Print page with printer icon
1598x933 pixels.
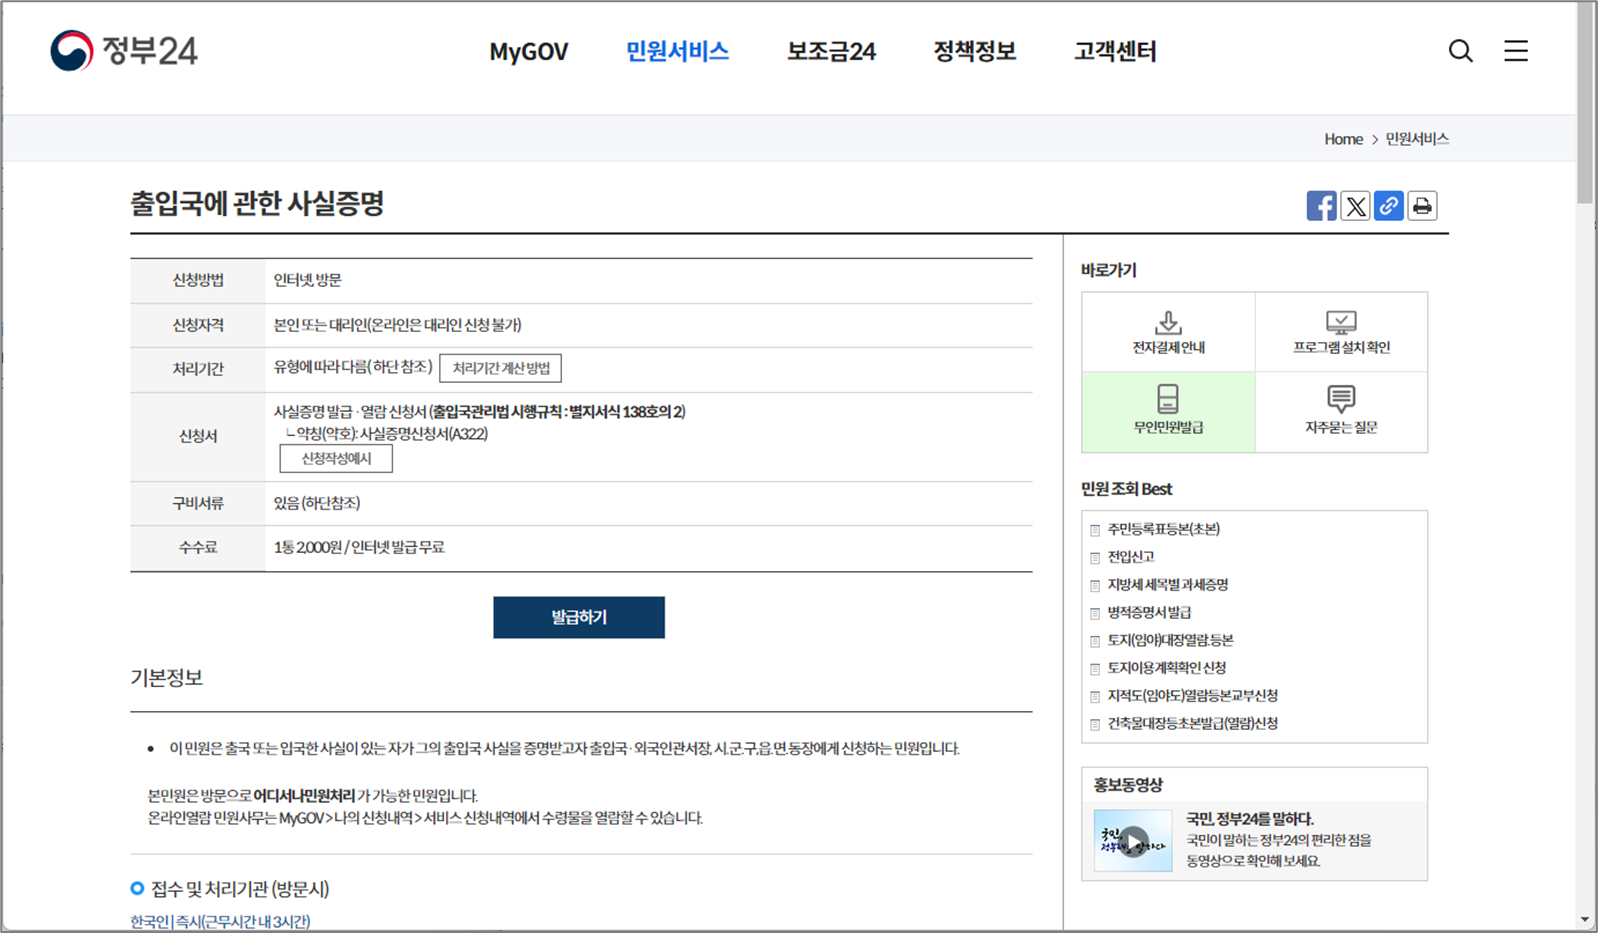[1422, 206]
